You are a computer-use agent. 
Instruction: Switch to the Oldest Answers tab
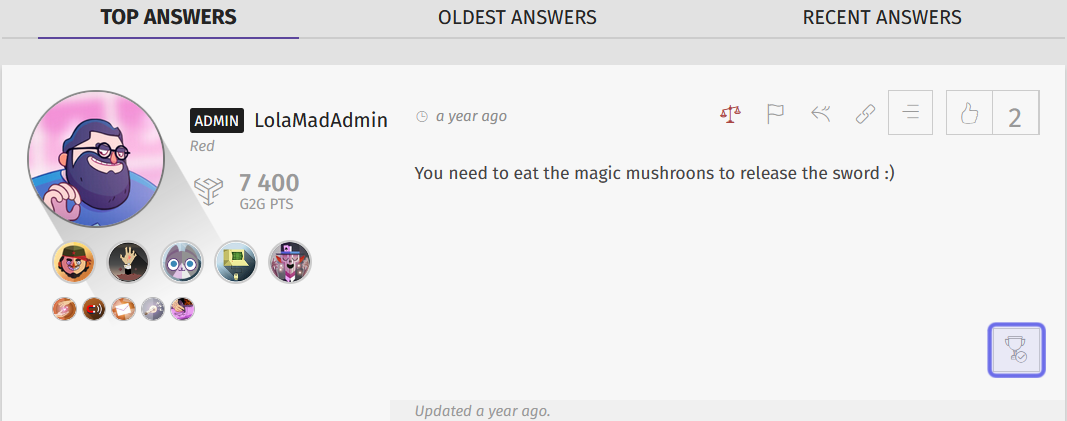(x=517, y=18)
